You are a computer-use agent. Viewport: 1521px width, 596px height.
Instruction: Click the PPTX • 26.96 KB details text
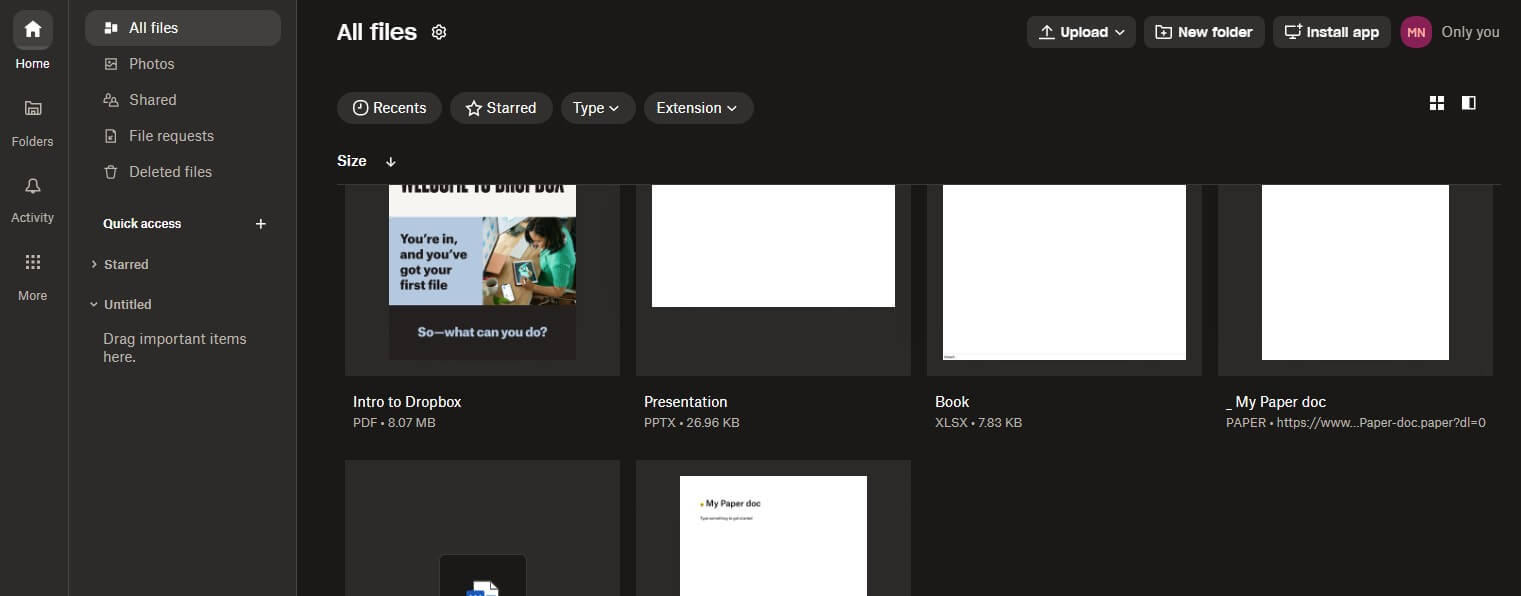692,423
